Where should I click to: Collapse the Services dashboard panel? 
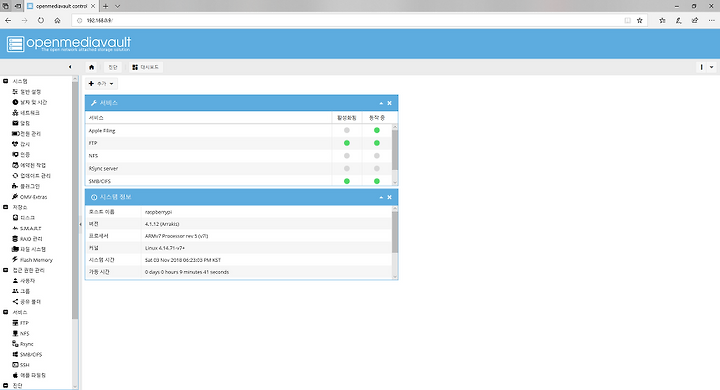coord(381,103)
